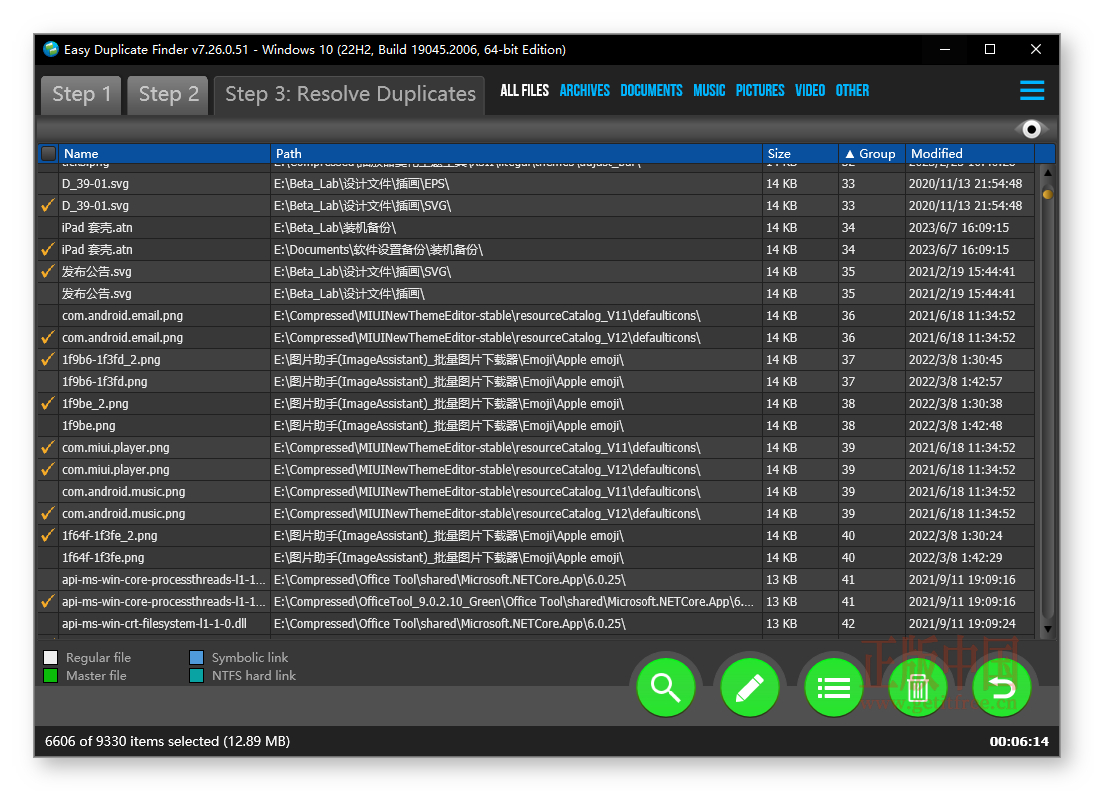The image size is (1094, 791).
Task: Tick the select-all checkbox in the Name header
Action: click(48, 153)
